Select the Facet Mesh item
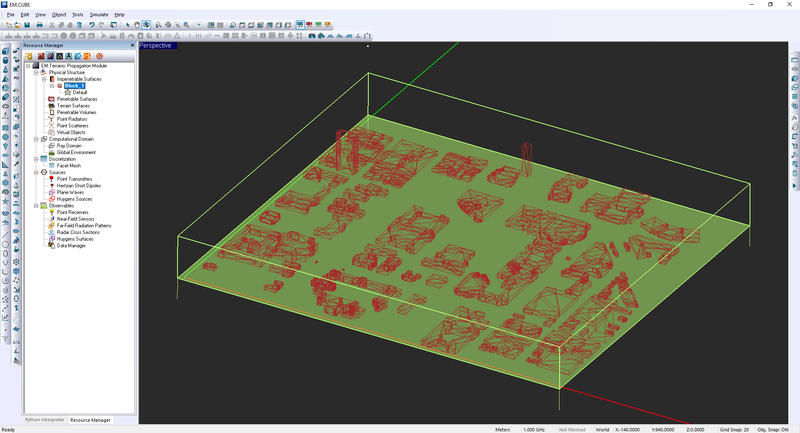This screenshot has height=433, width=800. pos(69,165)
